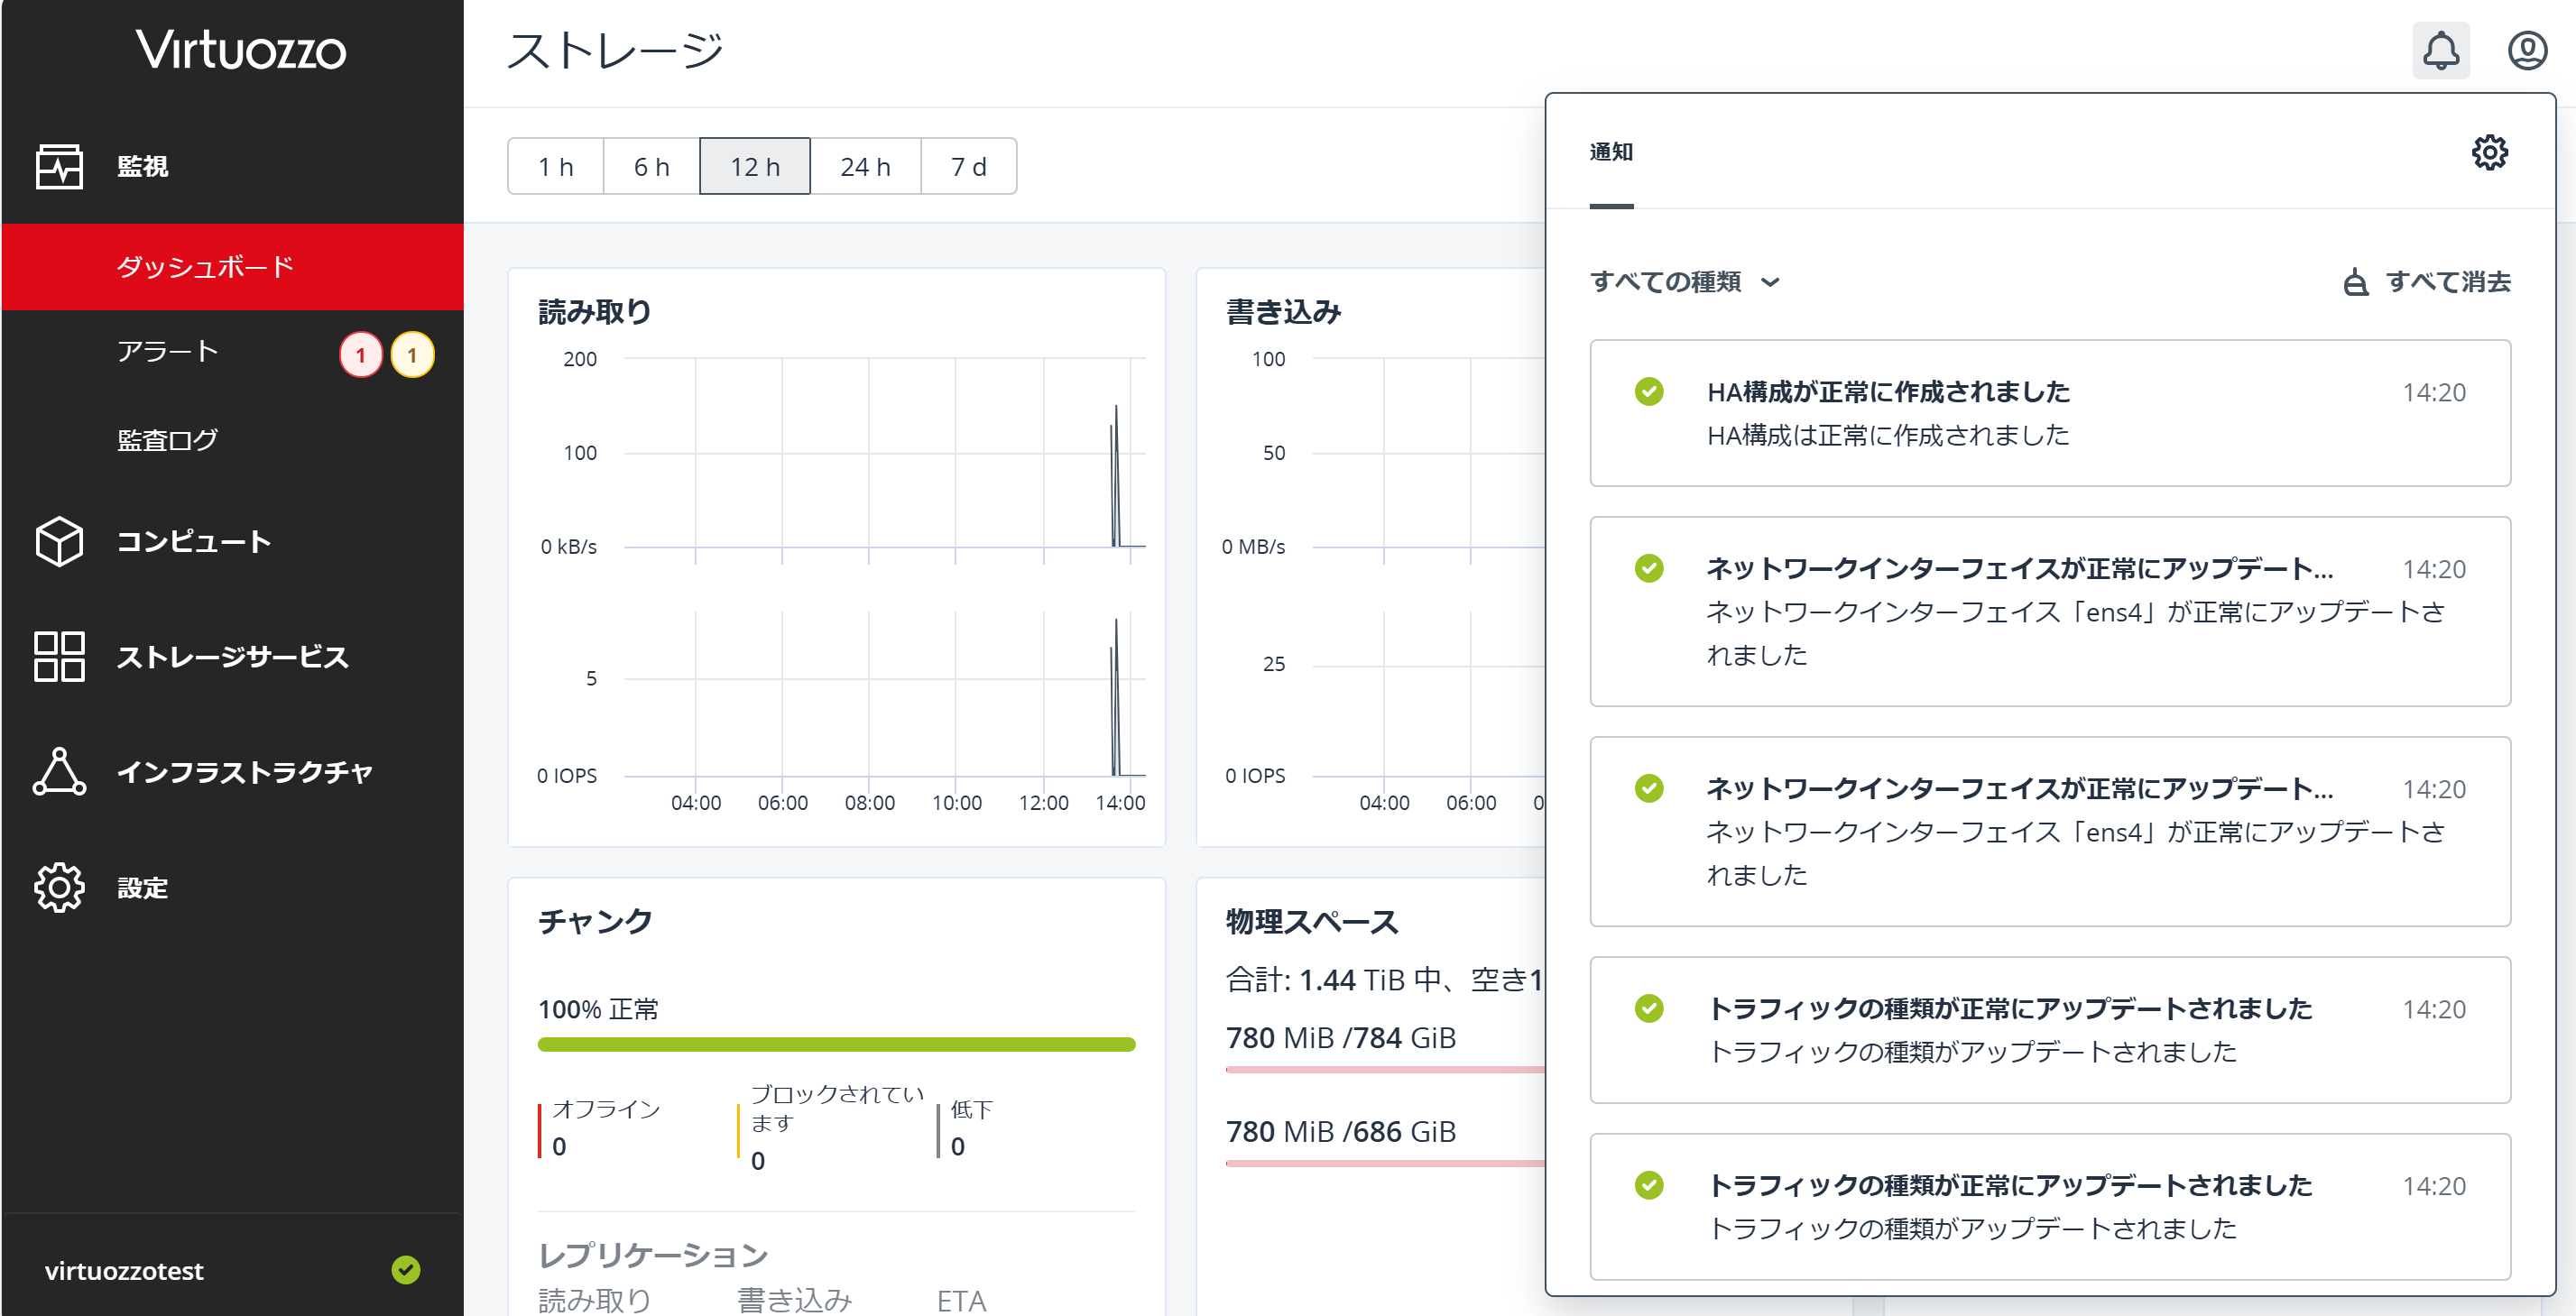
Task: Open the ダッシュボード menu item
Action: tap(205, 267)
